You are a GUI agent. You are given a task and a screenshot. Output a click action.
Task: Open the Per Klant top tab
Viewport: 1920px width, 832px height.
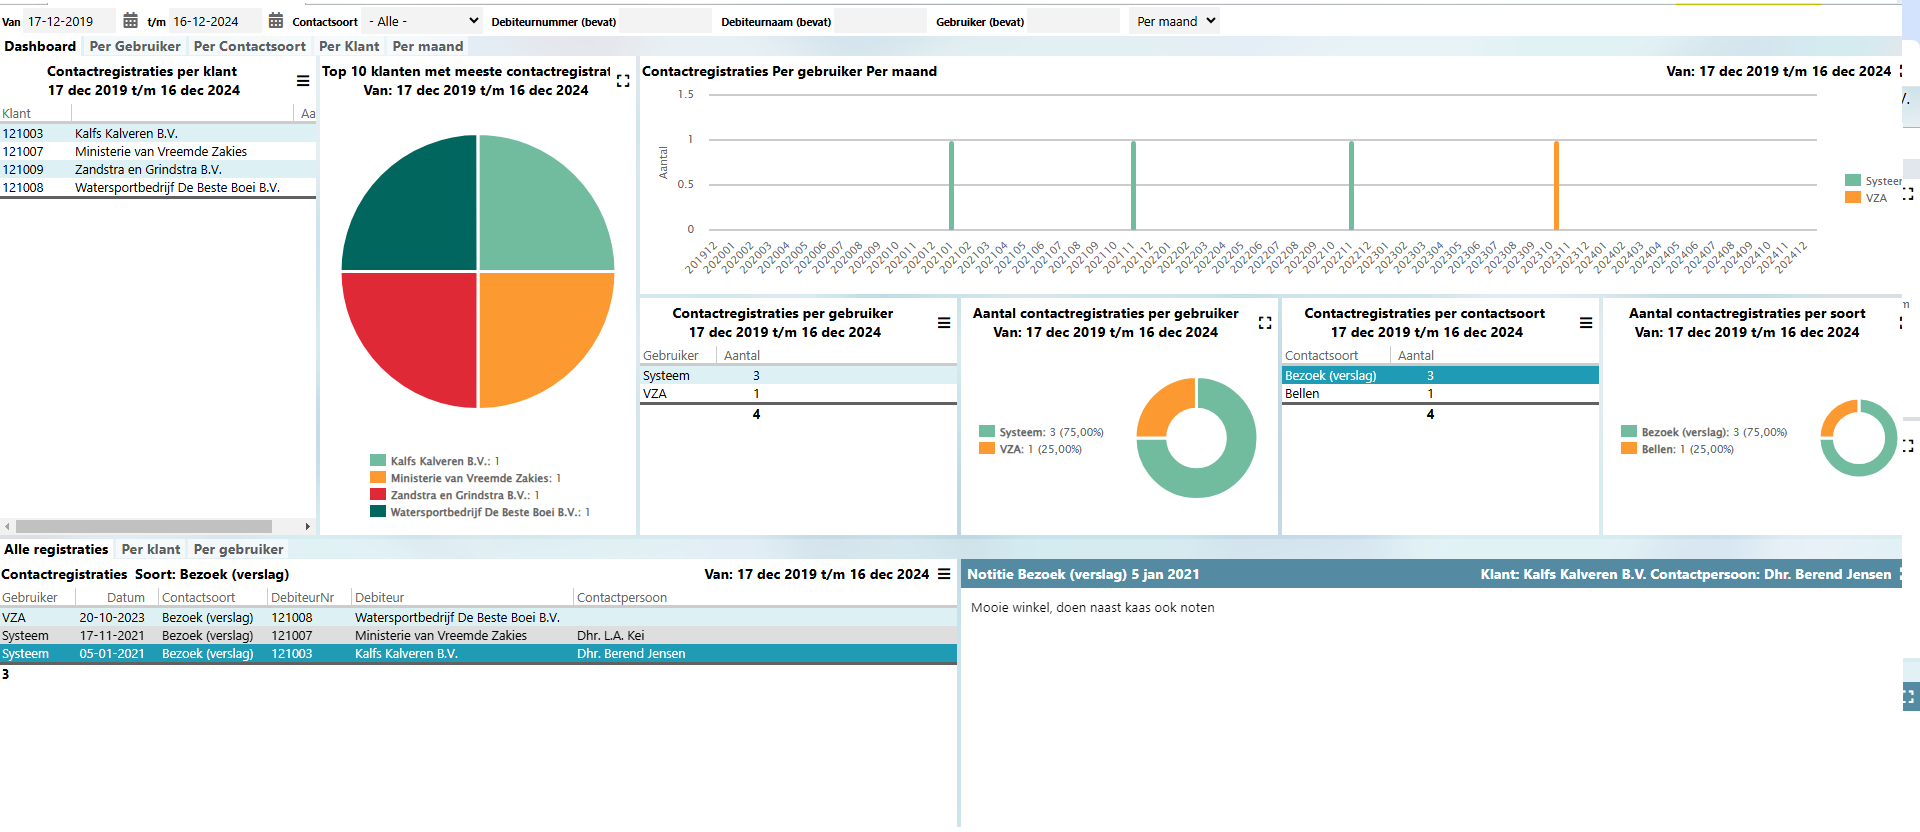pos(349,46)
